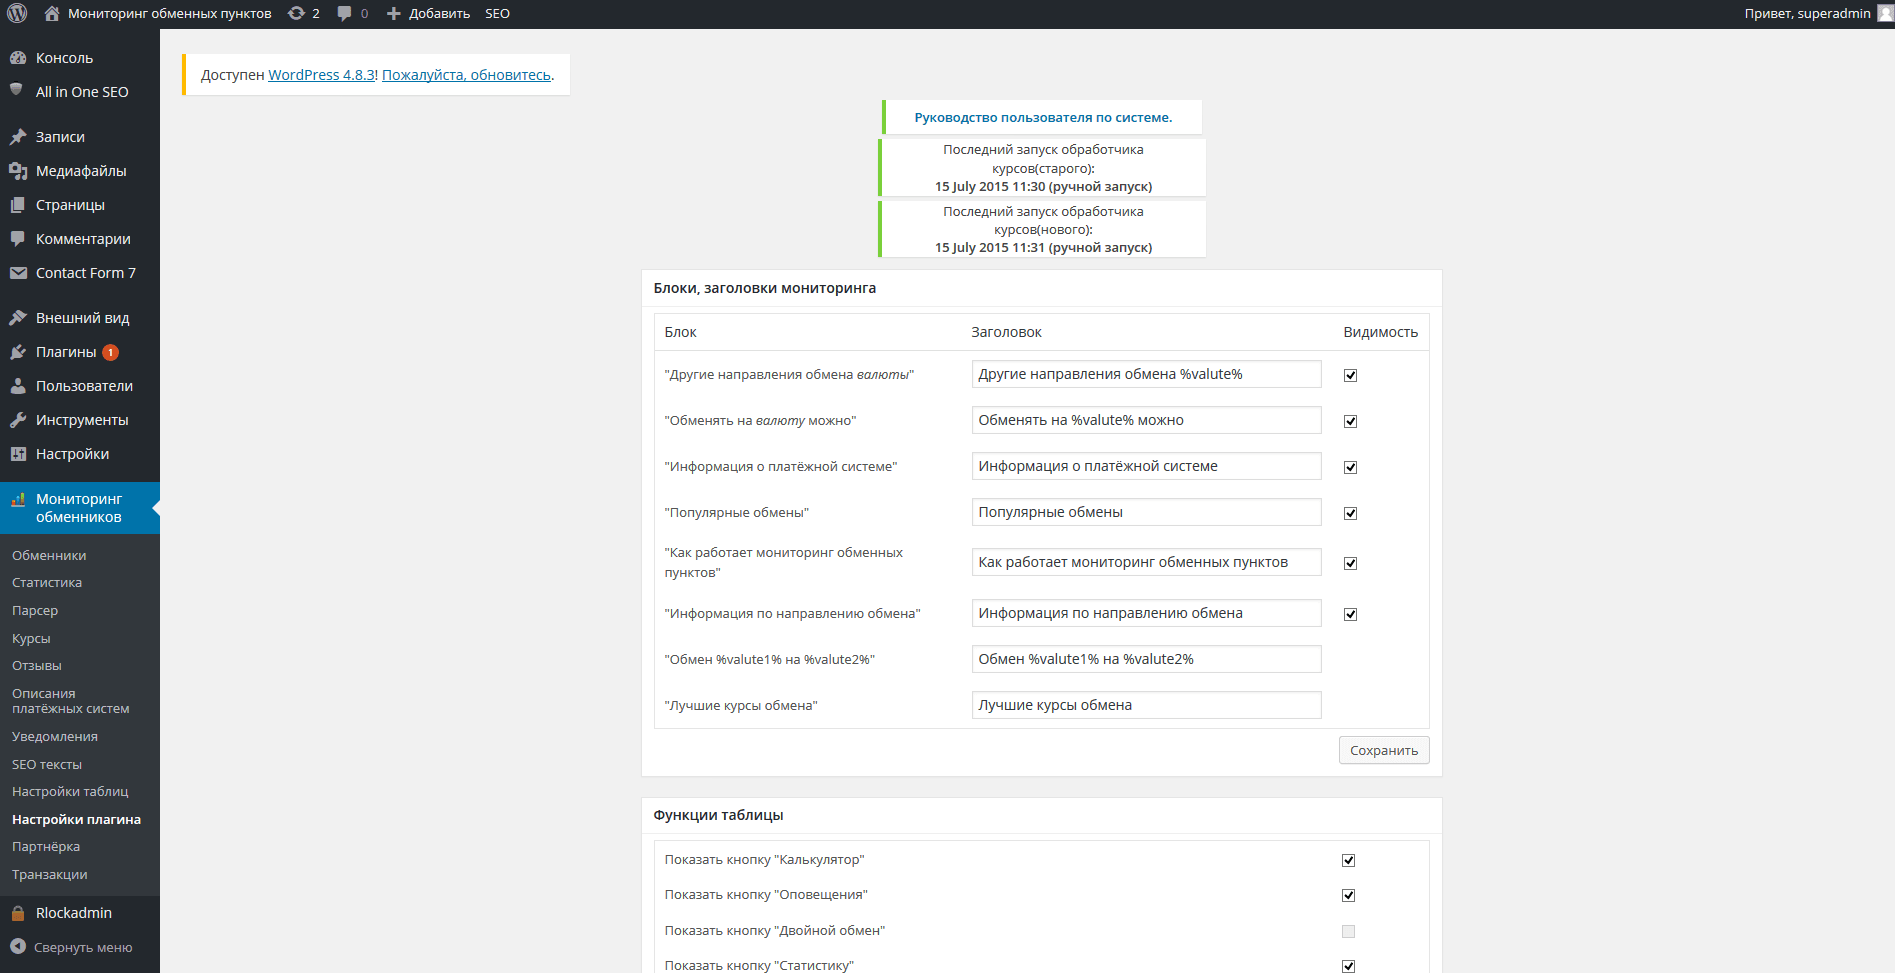Open the Отзывы submenu item
This screenshot has height=973, width=1895.
click(37, 665)
